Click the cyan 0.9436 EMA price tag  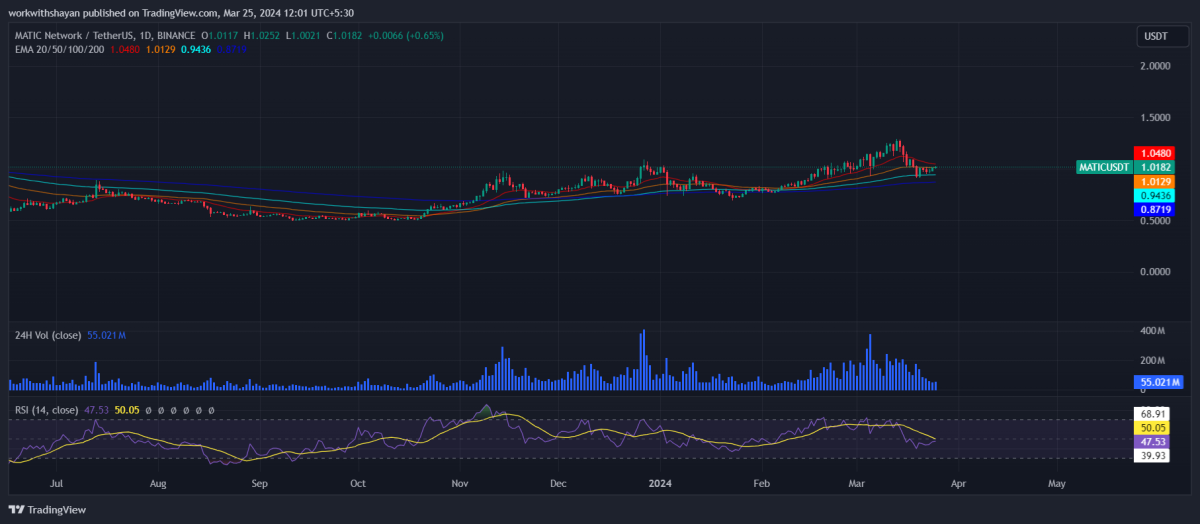click(x=1153, y=195)
